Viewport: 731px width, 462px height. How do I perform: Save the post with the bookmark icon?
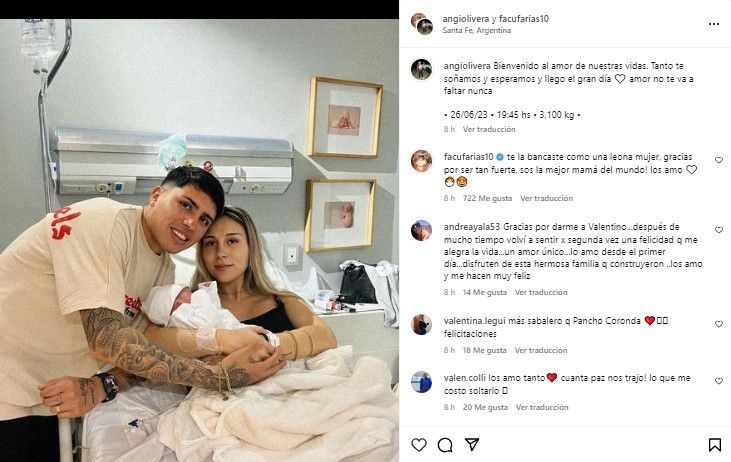click(x=714, y=445)
